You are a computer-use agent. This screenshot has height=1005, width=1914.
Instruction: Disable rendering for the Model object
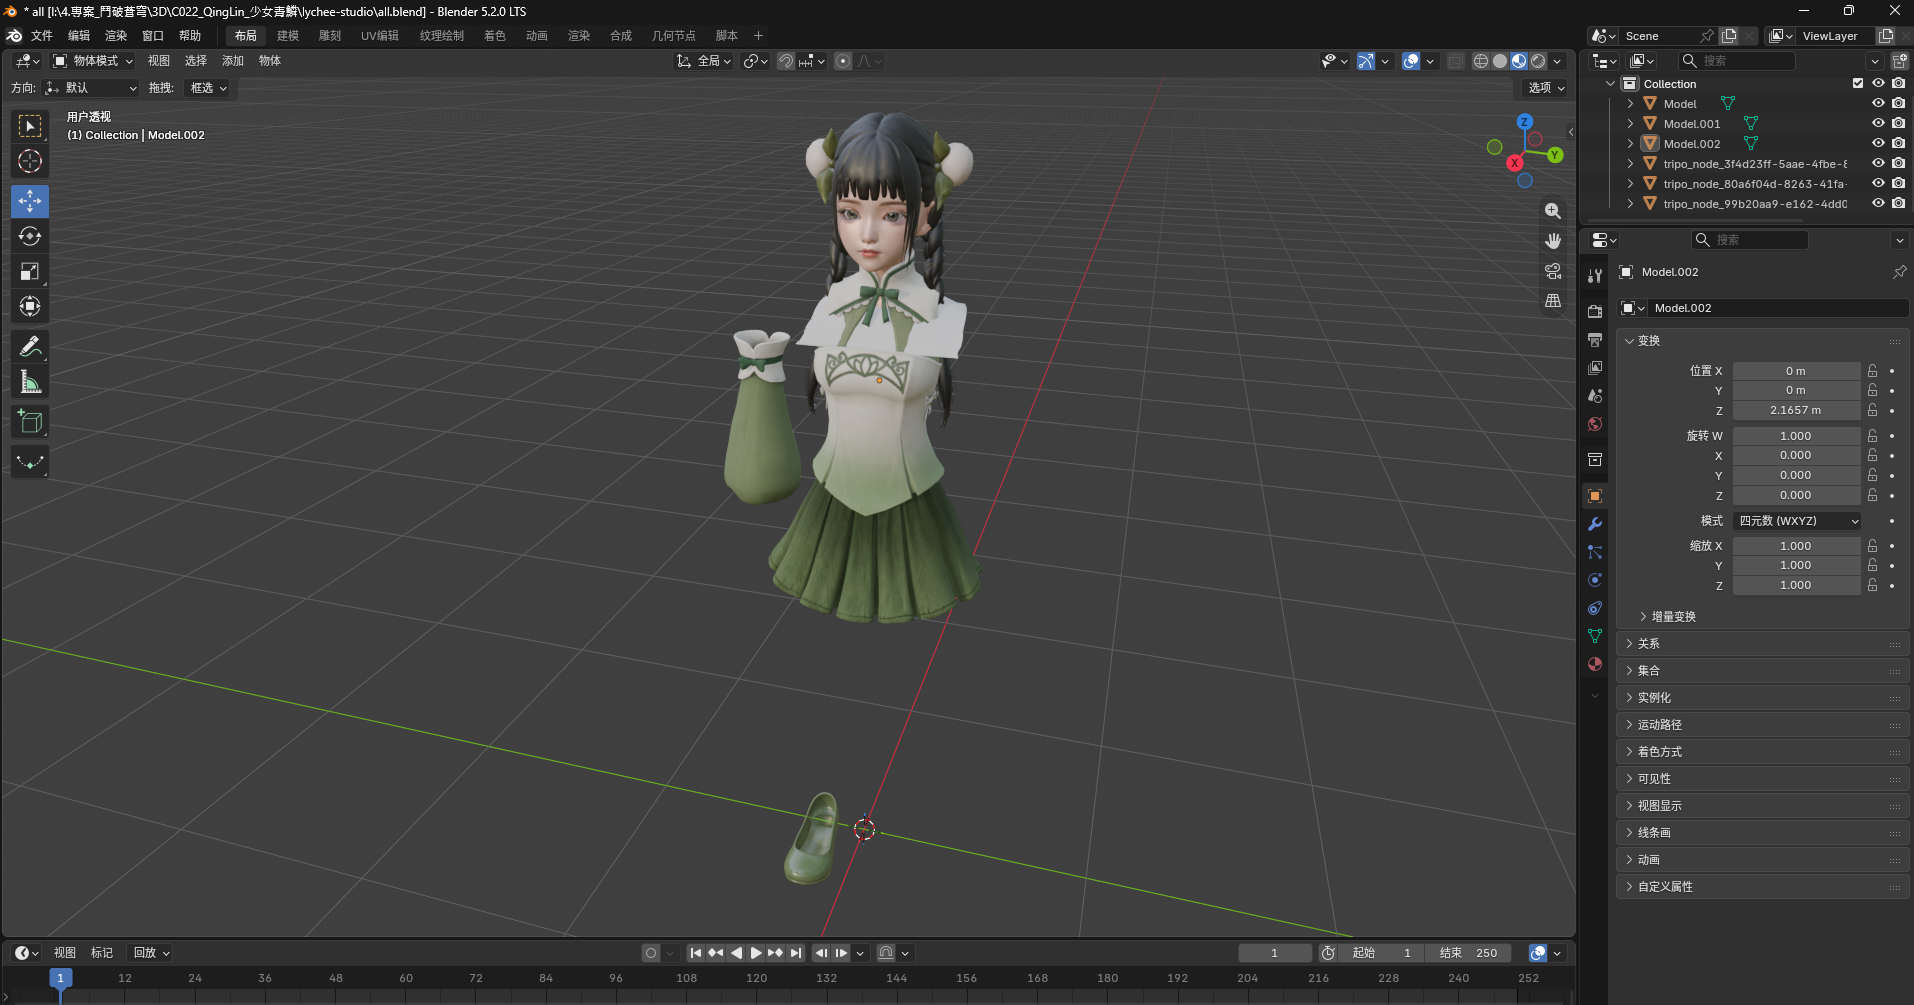(1898, 104)
